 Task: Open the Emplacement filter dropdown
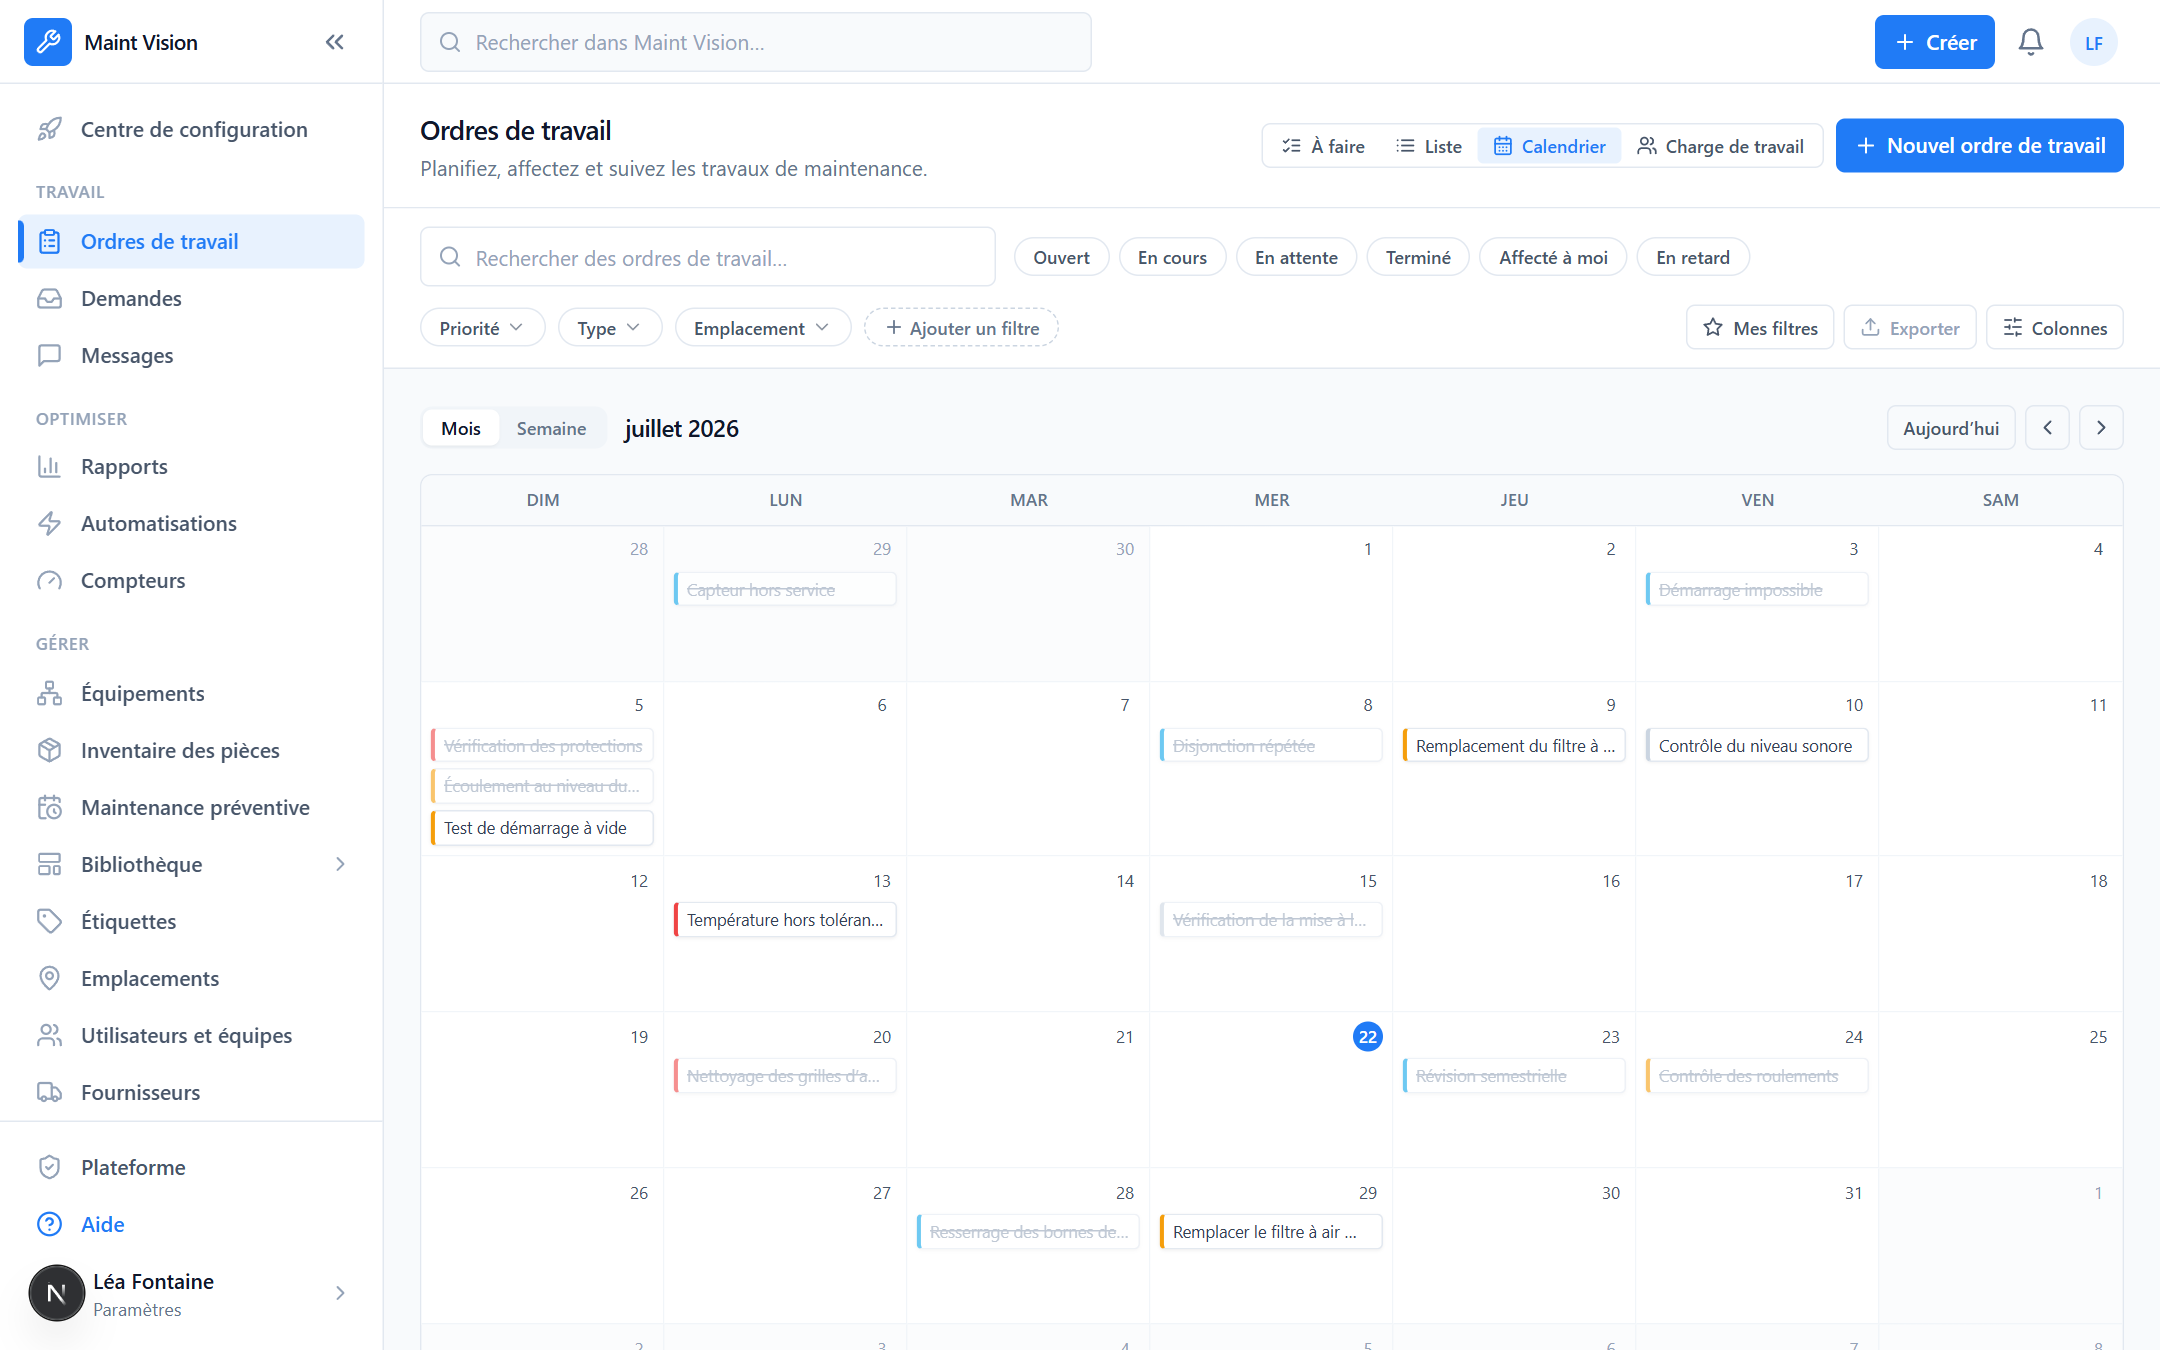tap(762, 328)
